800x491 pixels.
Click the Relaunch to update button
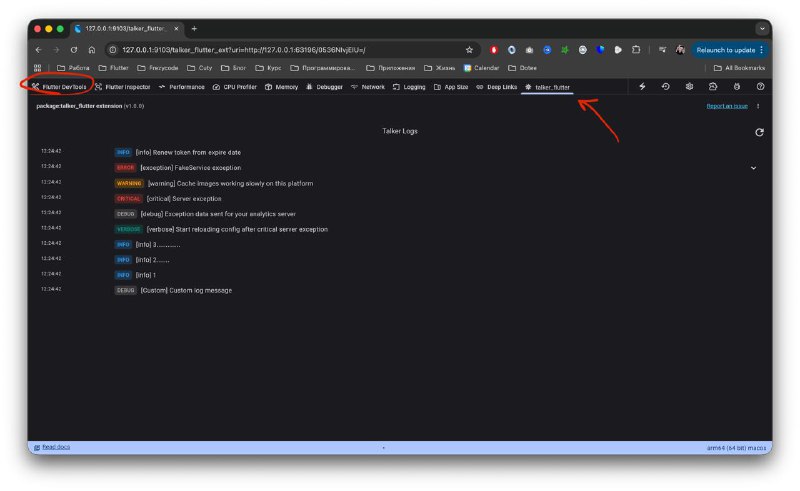point(726,50)
